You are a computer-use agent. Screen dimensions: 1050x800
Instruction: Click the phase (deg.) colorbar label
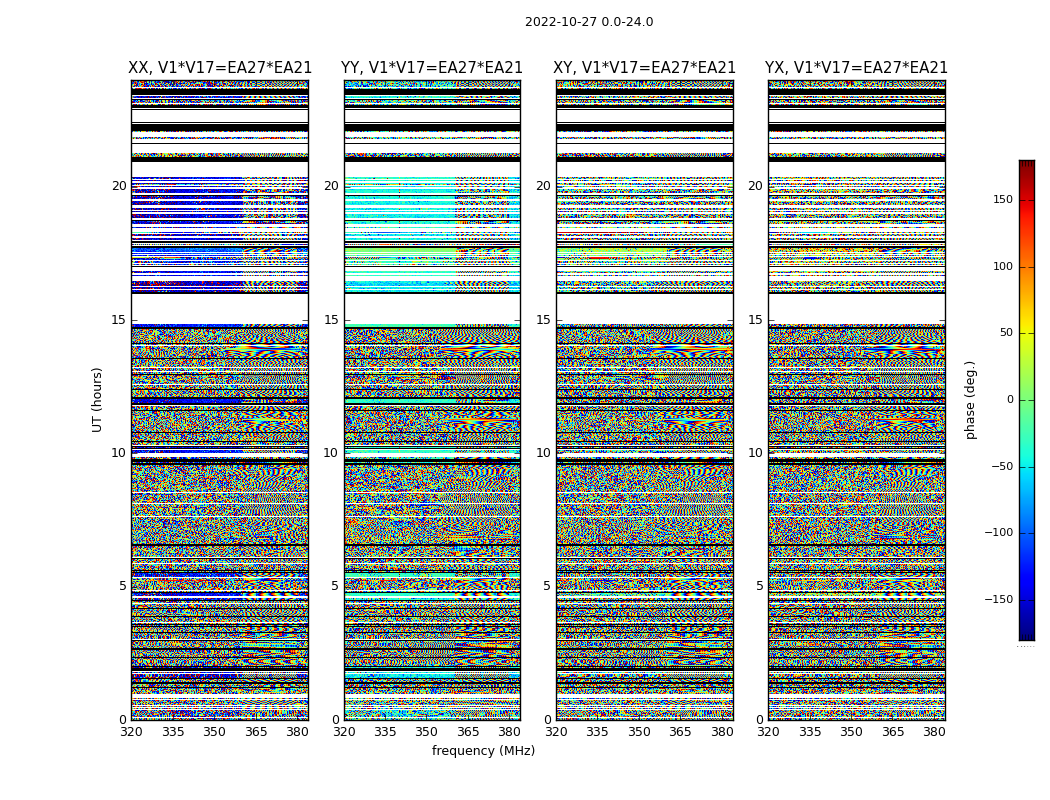point(970,400)
